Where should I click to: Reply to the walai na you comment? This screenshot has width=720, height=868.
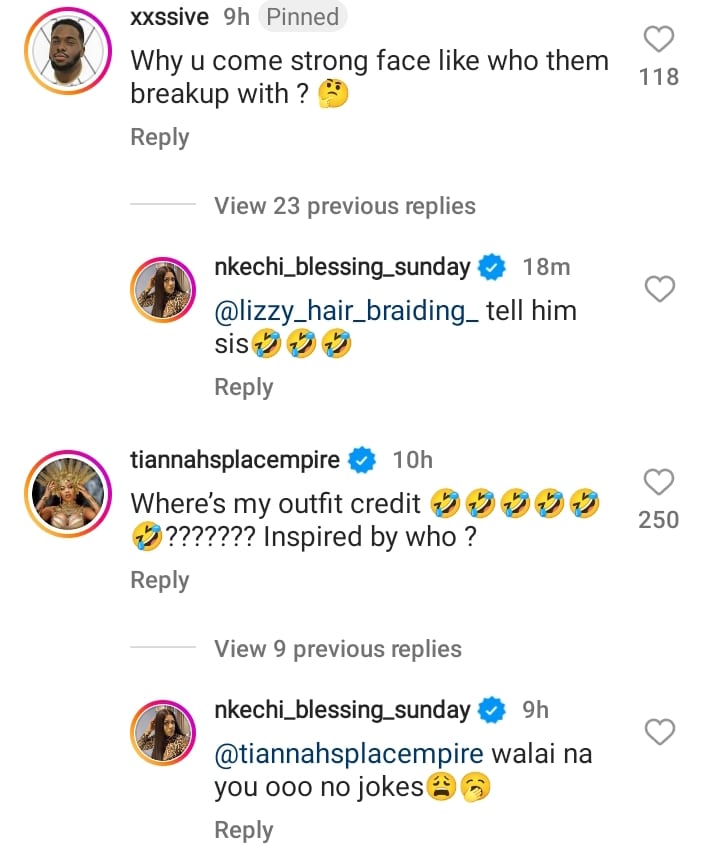click(x=243, y=830)
